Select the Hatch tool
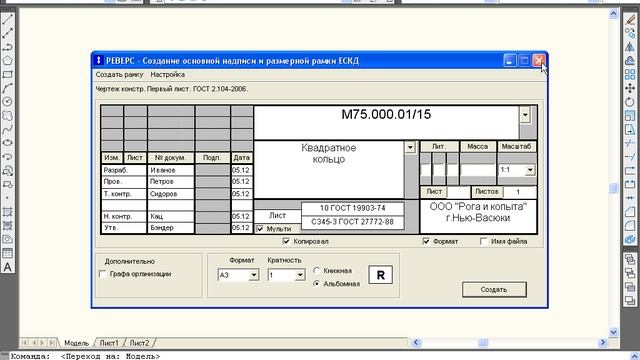 (7, 212)
